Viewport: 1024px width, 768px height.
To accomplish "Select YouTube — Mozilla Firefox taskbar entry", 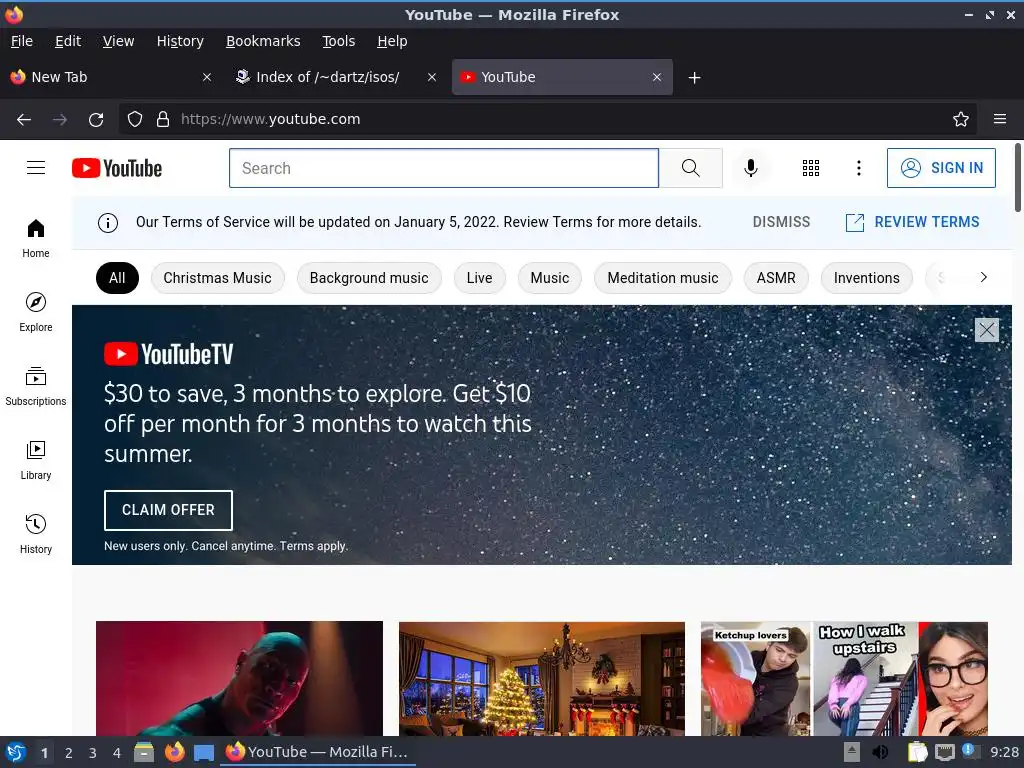I will pyautogui.click(x=319, y=752).
